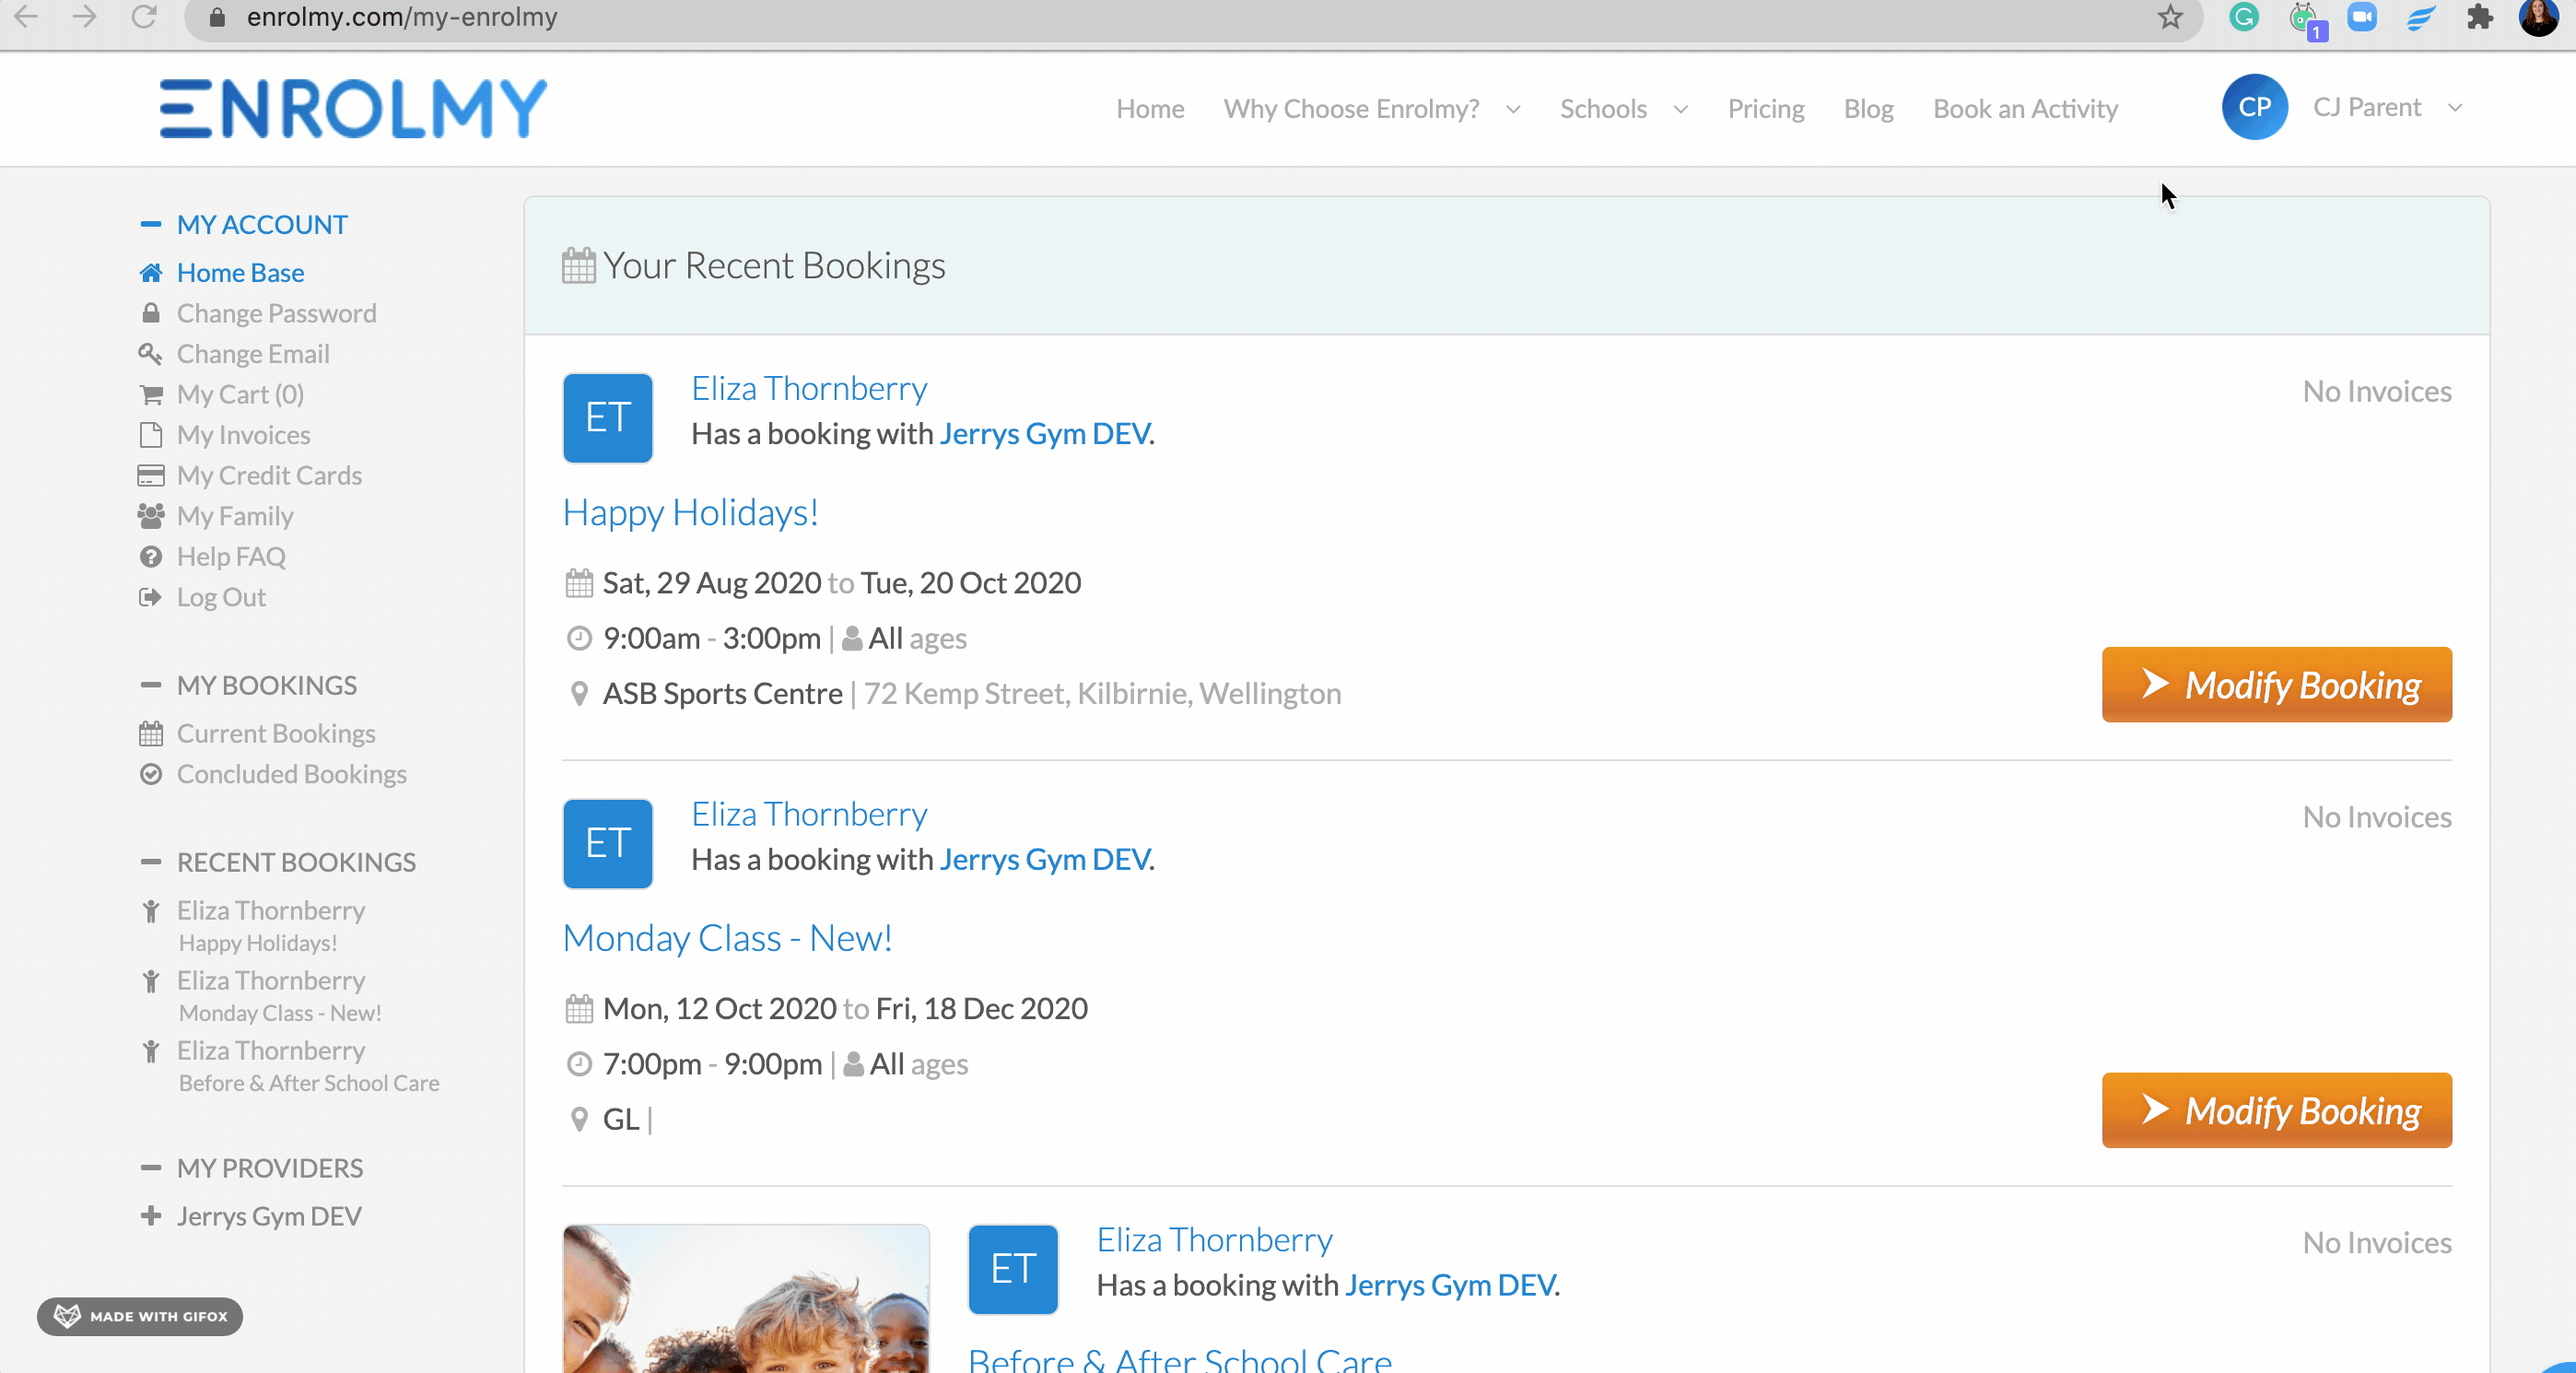Open Before & After School Care activity link
Image resolution: width=2576 pixels, height=1373 pixels.
[x=1179, y=1360]
